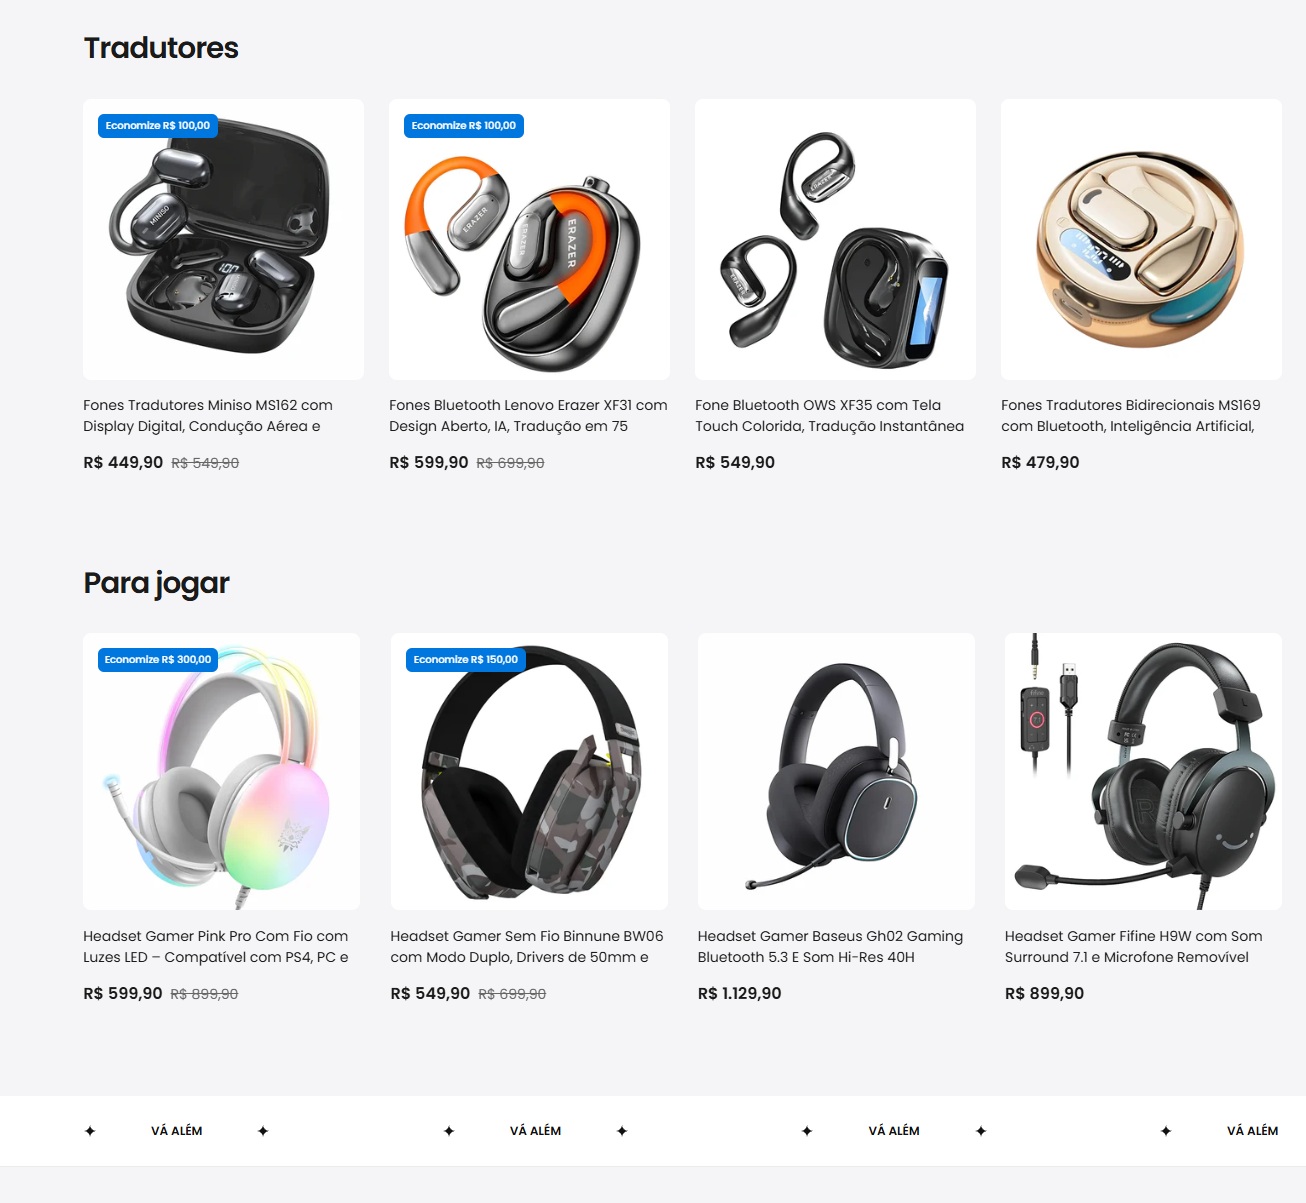Click Economize R$ 150,00 badge on Binnune headset
This screenshot has height=1203, width=1306.
(466, 660)
